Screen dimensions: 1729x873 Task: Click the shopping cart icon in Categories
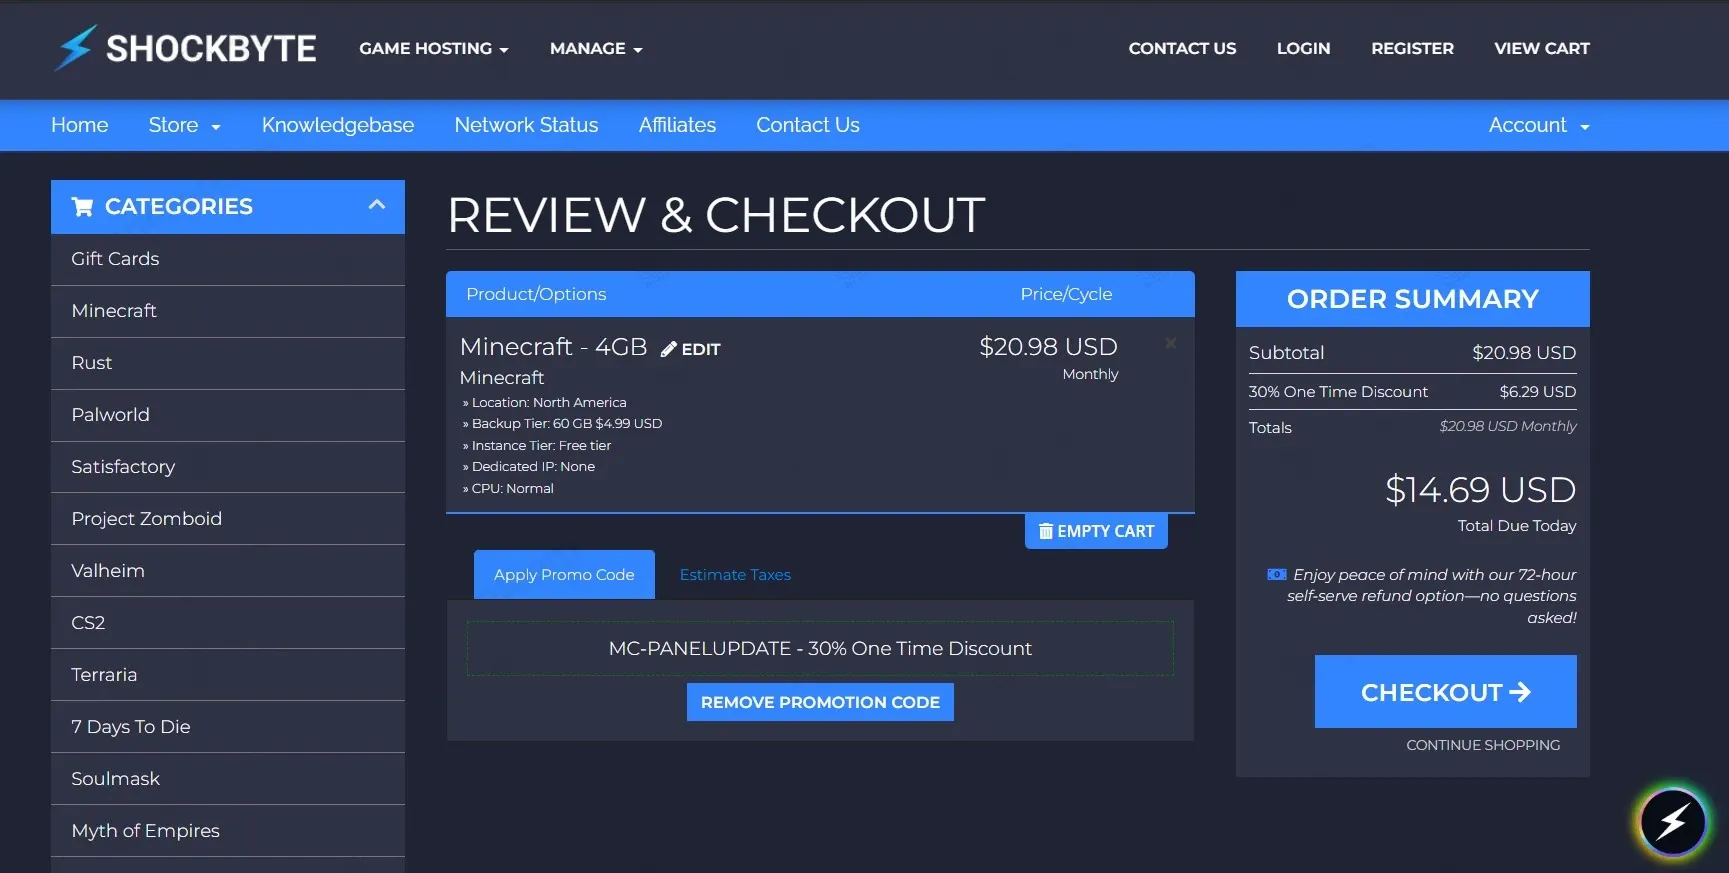82,207
